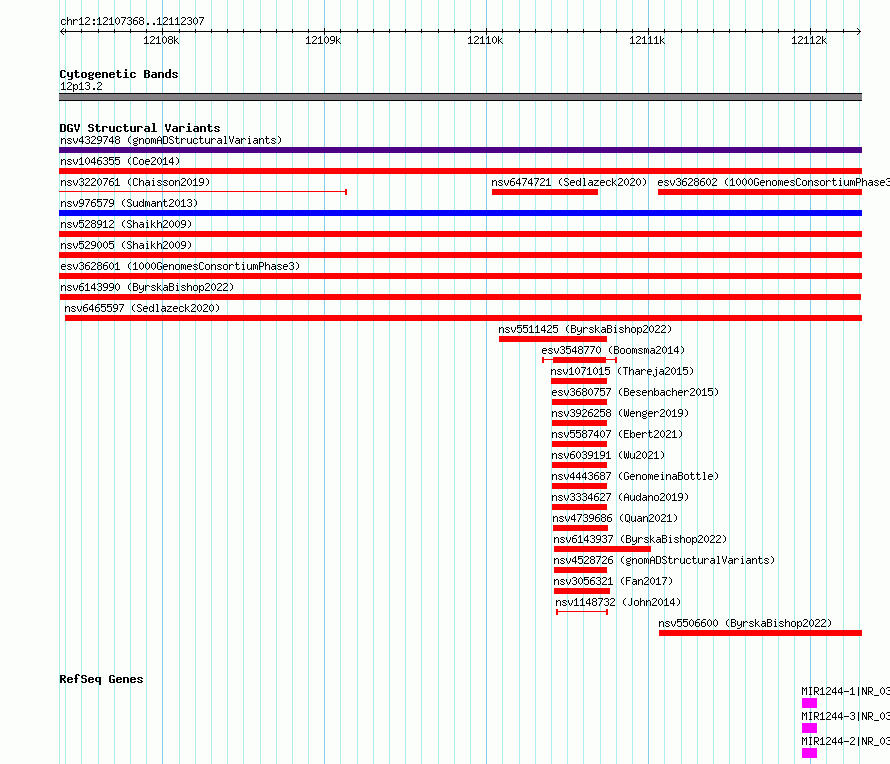Open nsv528912 (Shaikh2009) label
Viewport: 890px width, 764px height.
(126, 224)
